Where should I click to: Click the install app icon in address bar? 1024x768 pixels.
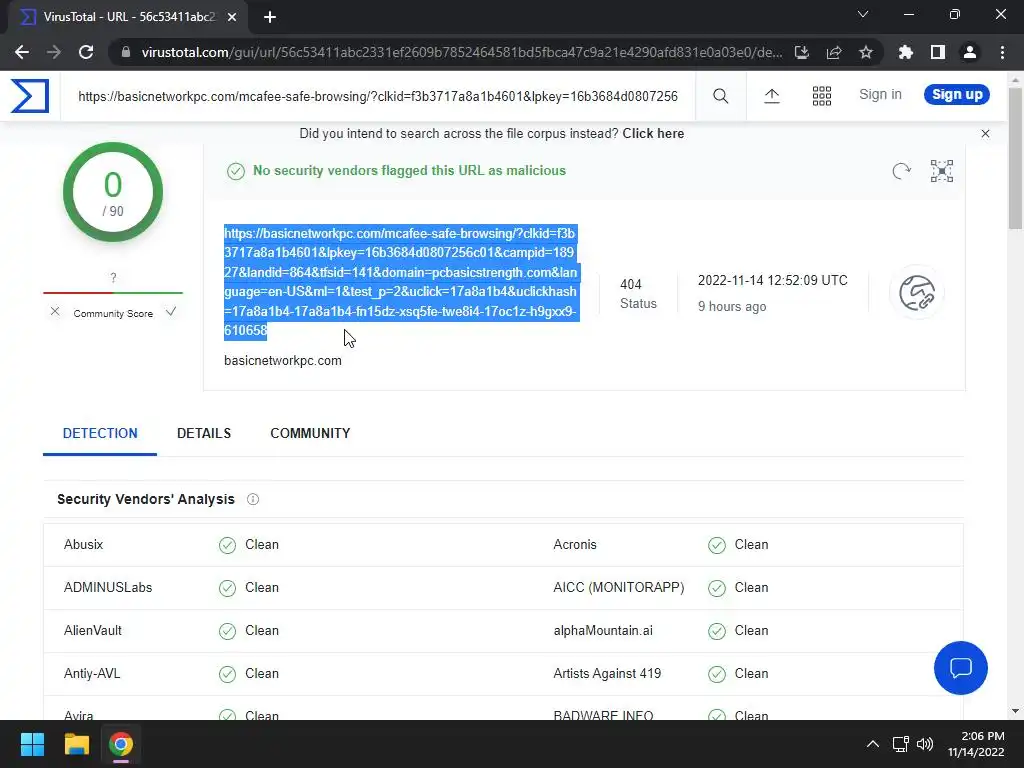click(802, 52)
